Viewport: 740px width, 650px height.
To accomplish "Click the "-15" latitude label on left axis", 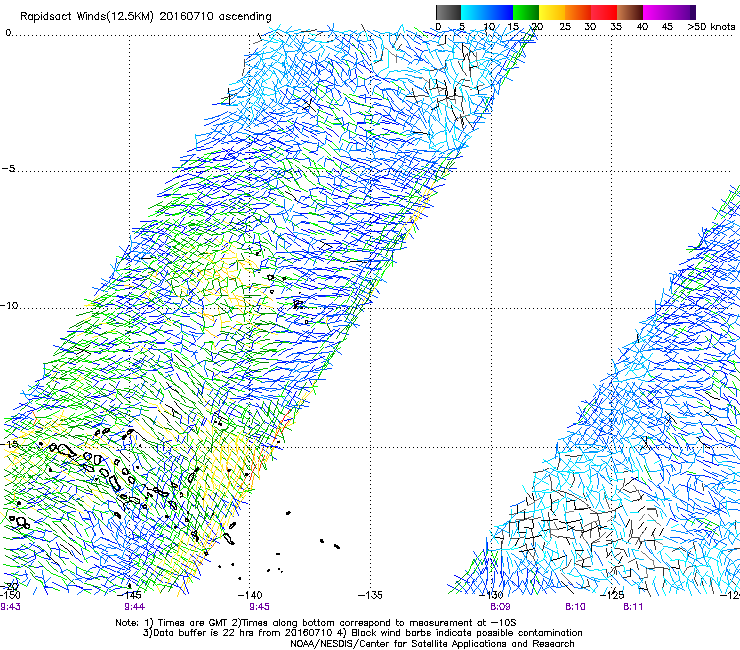I will pos(9,444).
